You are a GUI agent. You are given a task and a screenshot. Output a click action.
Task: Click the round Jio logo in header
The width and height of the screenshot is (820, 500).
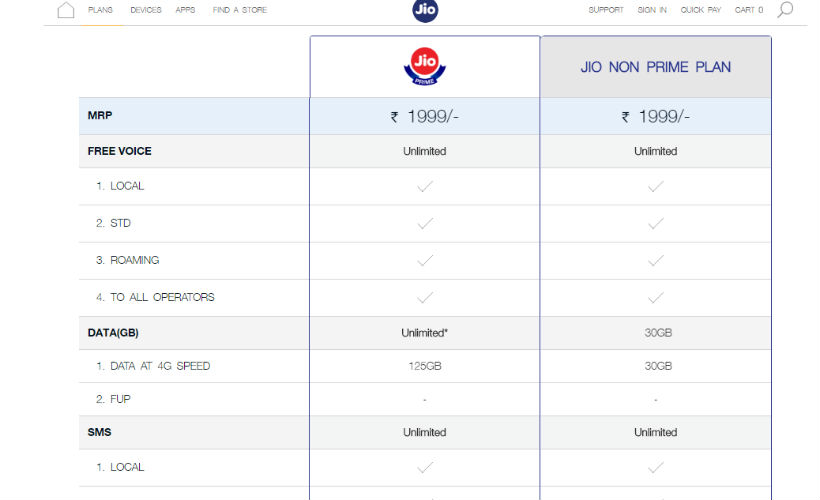pos(425,9)
